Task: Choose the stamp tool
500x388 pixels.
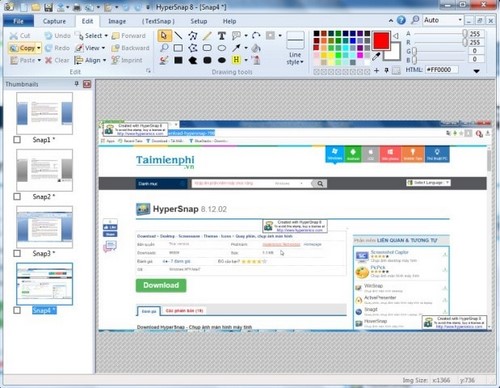Action: tap(256, 60)
